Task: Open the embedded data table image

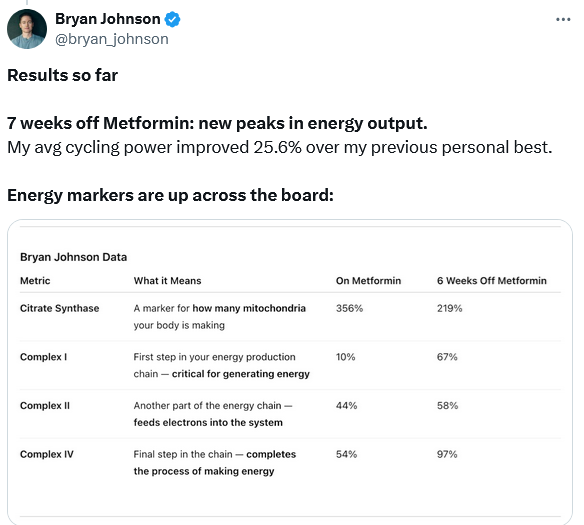Action: 290,372
